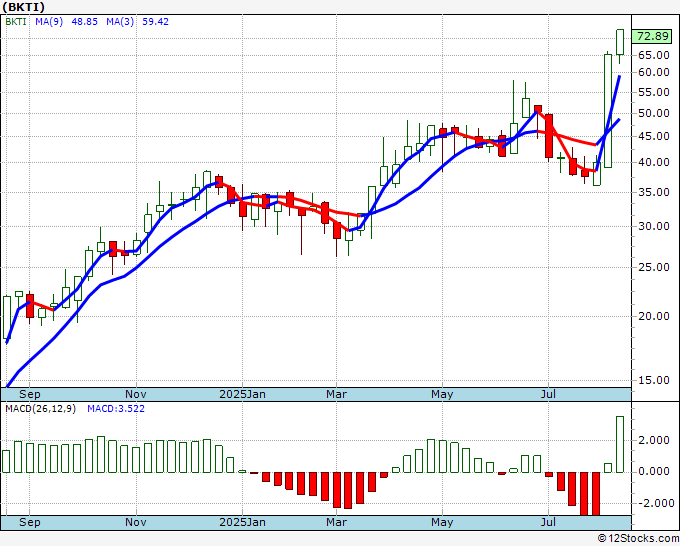Click the MA(9) legend label

[49, 22]
